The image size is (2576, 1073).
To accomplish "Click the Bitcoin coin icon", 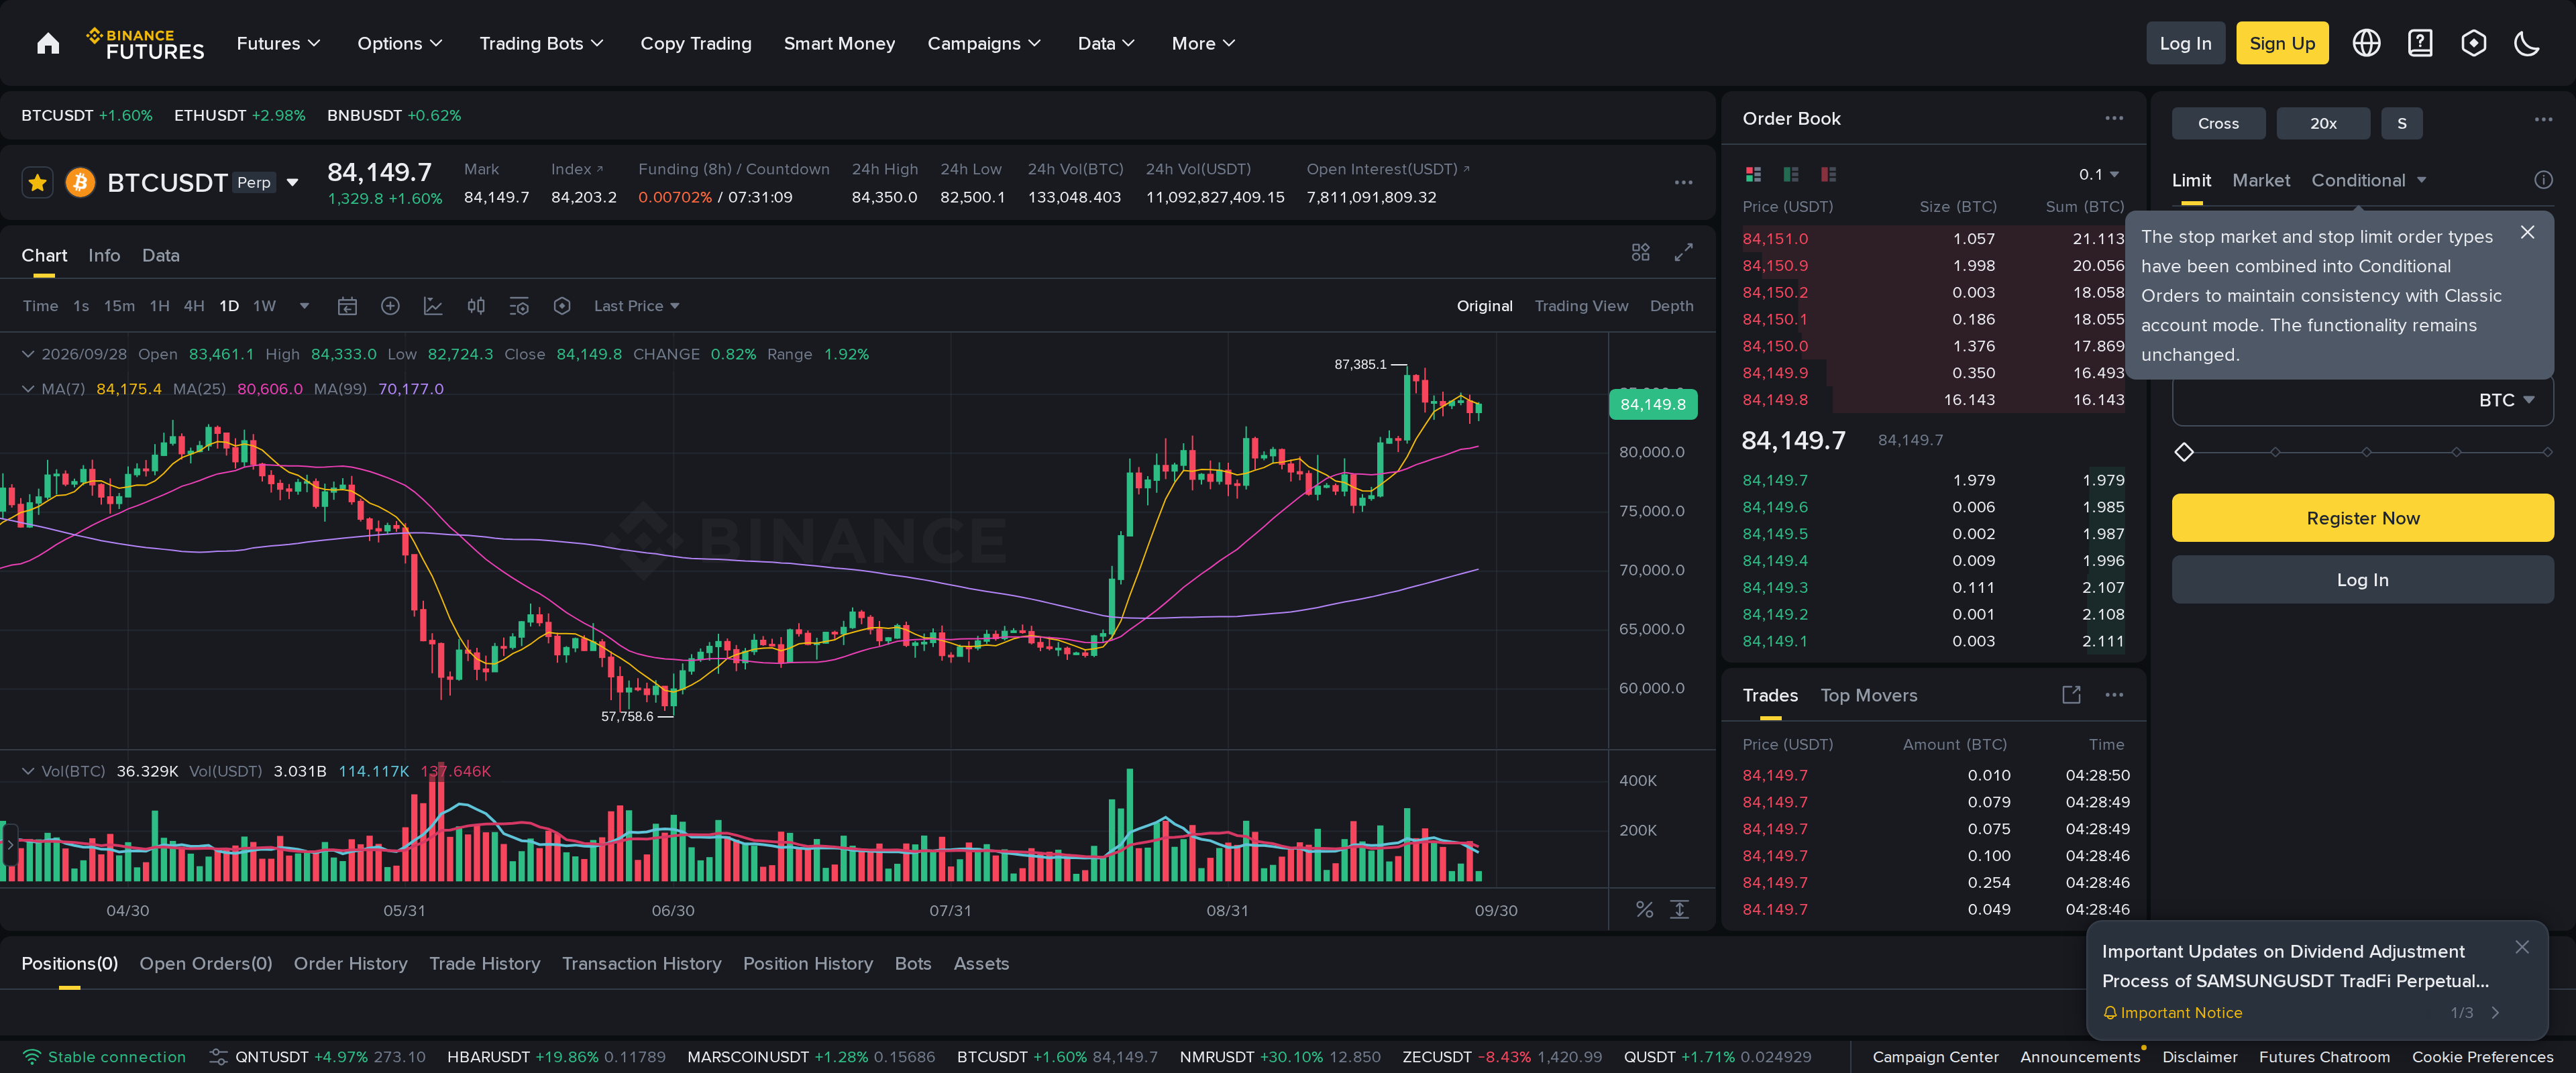I will click(x=80, y=183).
